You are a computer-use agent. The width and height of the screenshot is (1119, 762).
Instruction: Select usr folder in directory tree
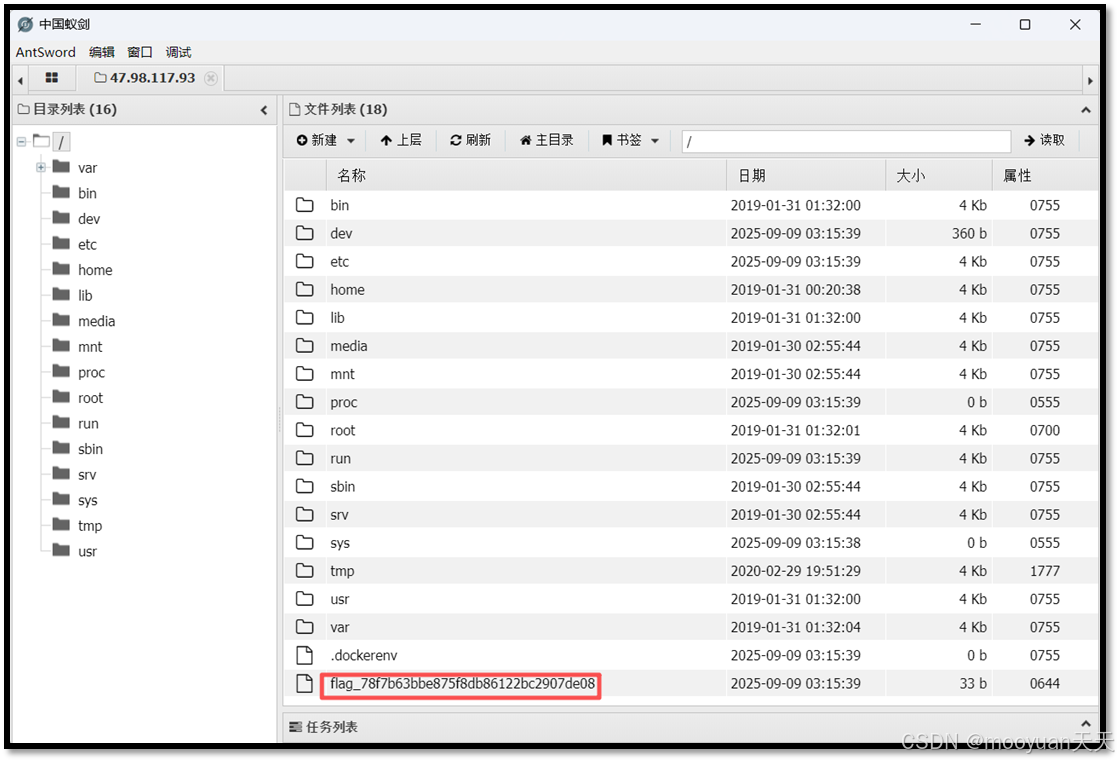(87, 552)
